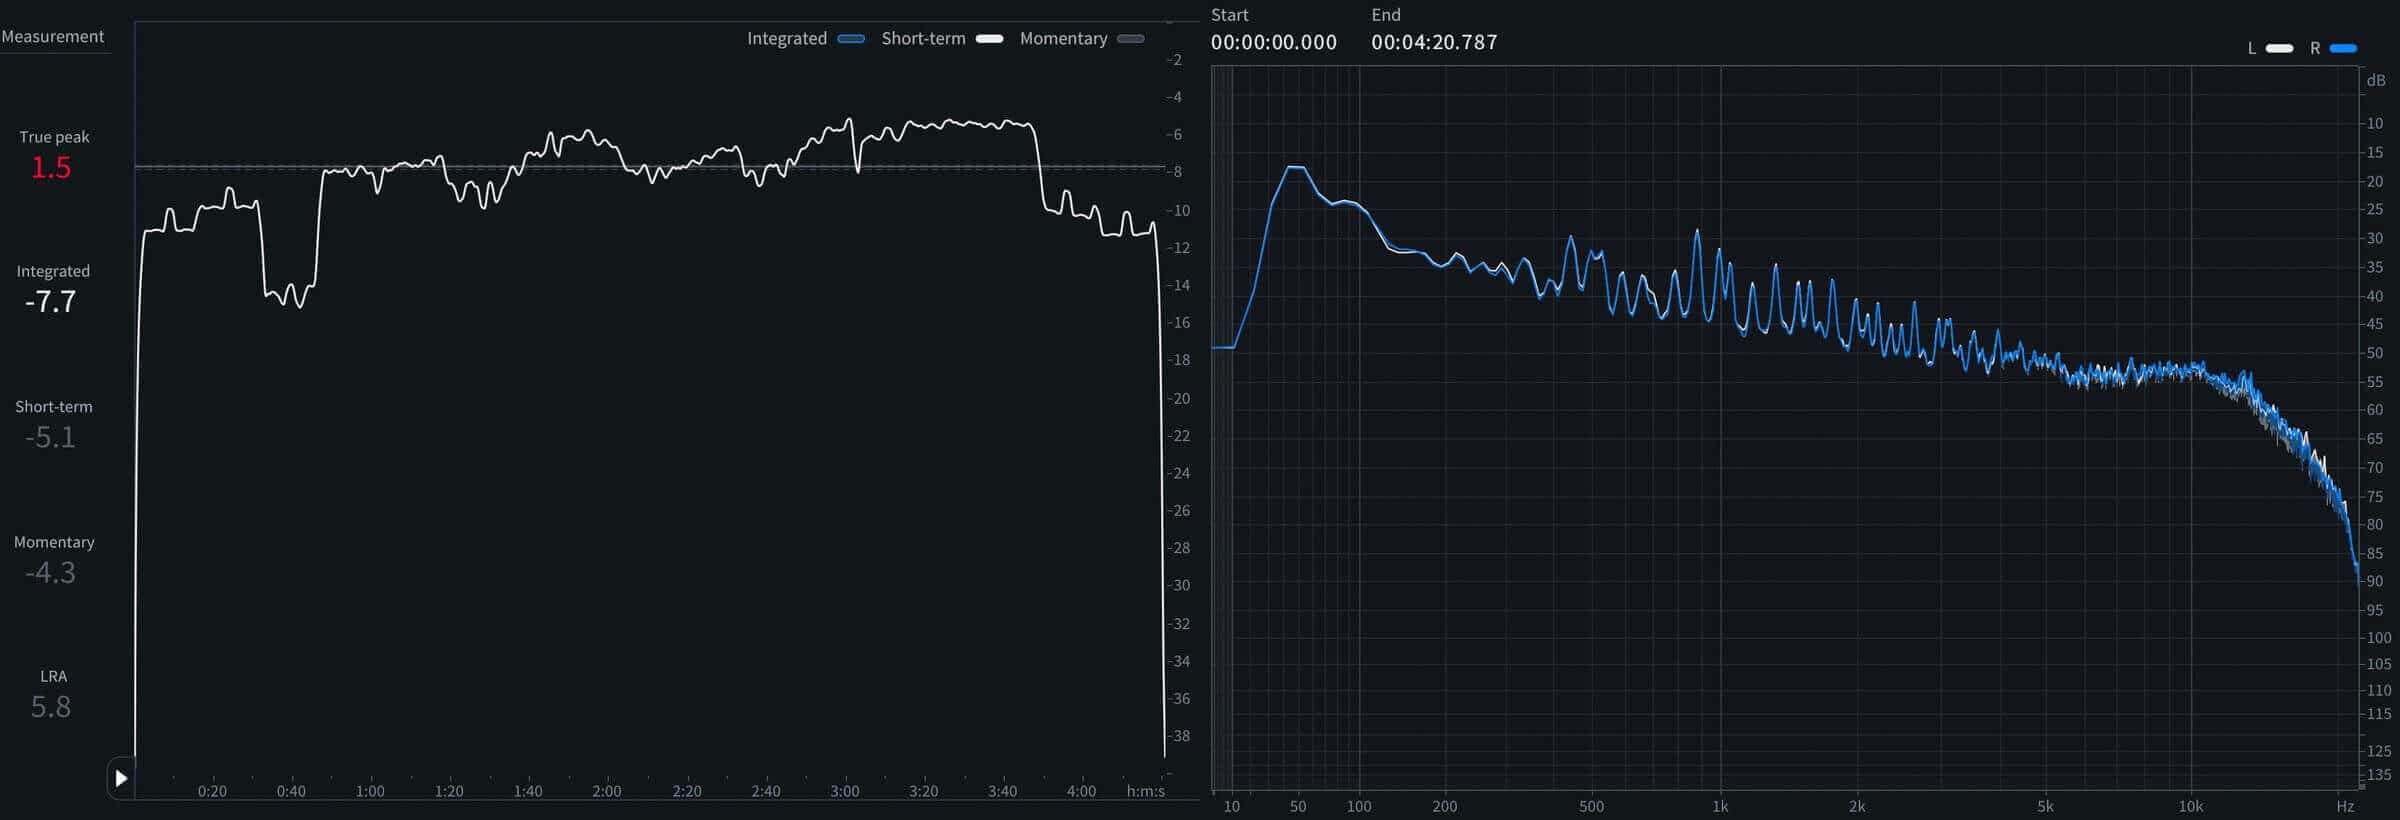The image size is (2400, 820).
Task: Click the 3:20 mark on the timeline
Action: pos(923,791)
